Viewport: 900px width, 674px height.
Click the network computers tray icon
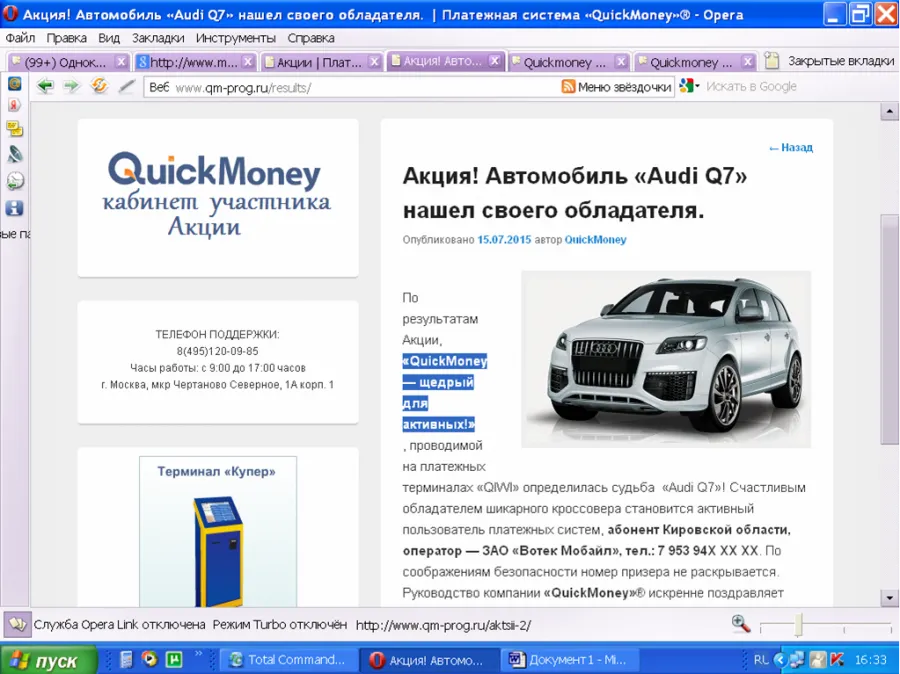pos(797,660)
